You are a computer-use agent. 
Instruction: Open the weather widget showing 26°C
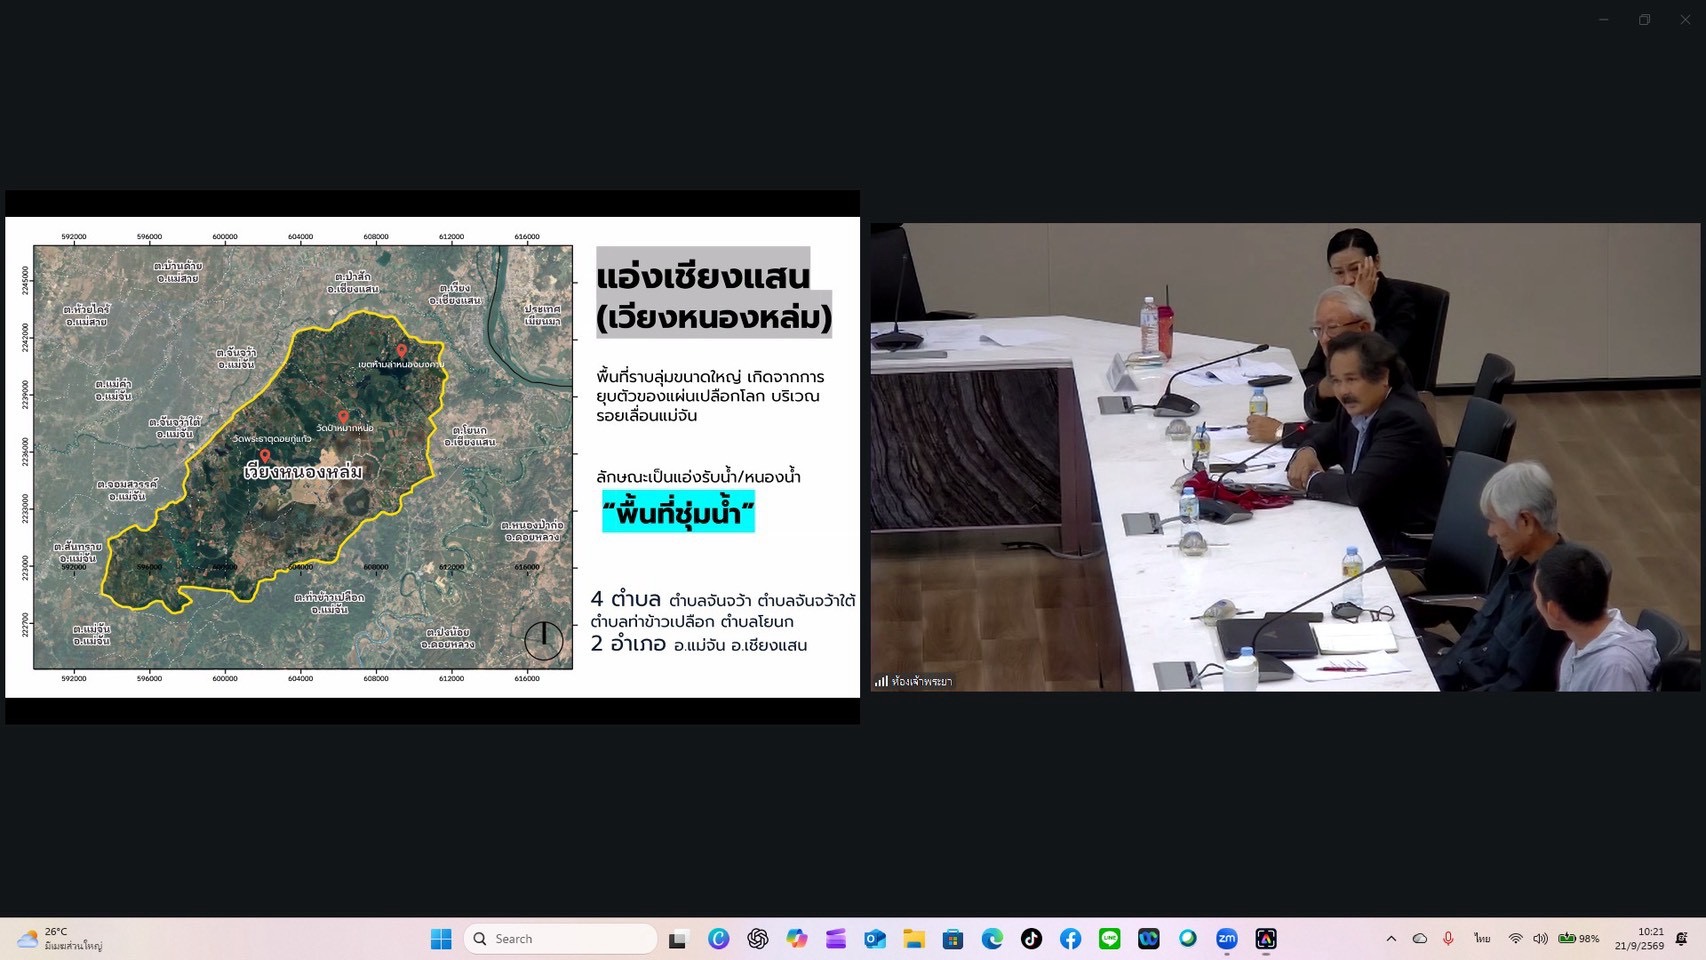point(60,939)
